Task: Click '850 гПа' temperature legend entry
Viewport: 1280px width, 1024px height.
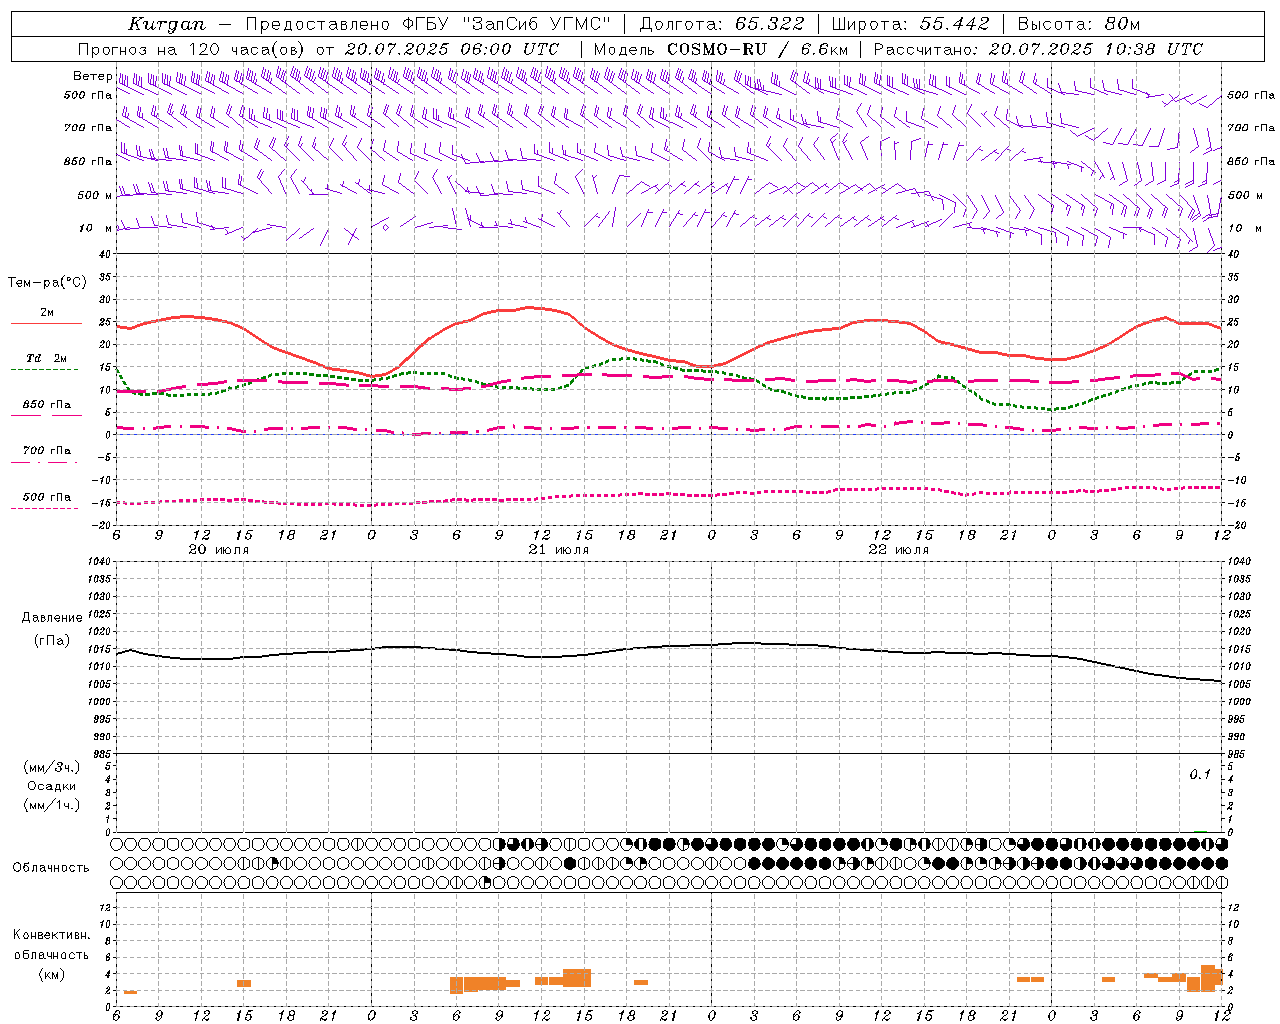Action: pyautogui.click(x=47, y=405)
